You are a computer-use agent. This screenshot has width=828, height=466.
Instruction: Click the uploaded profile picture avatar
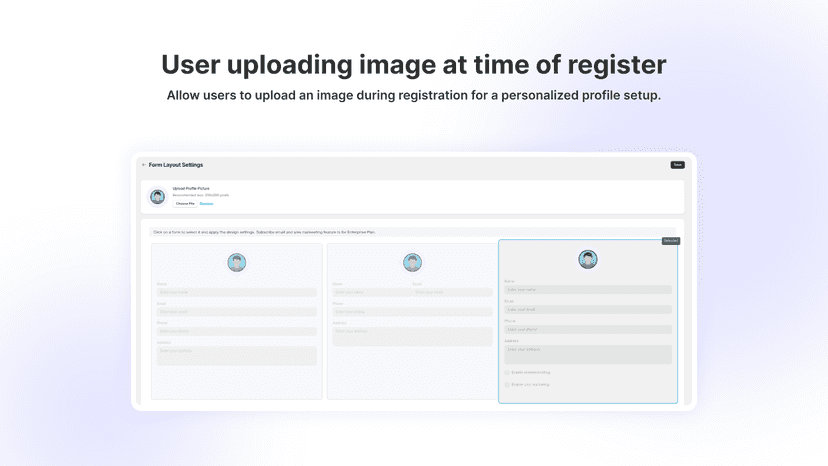[157, 197]
